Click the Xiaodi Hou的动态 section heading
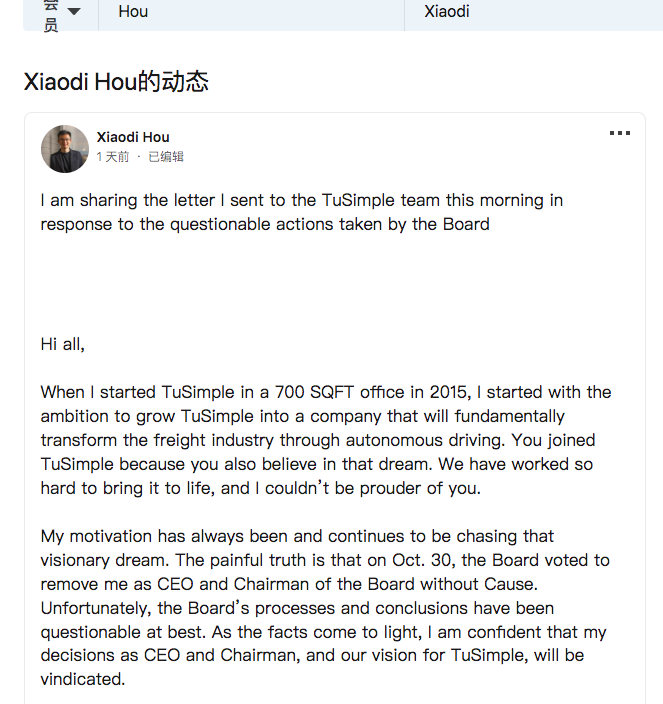Image resolution: width=663 pixels, height=704 pixels. [x=116, y=82]
